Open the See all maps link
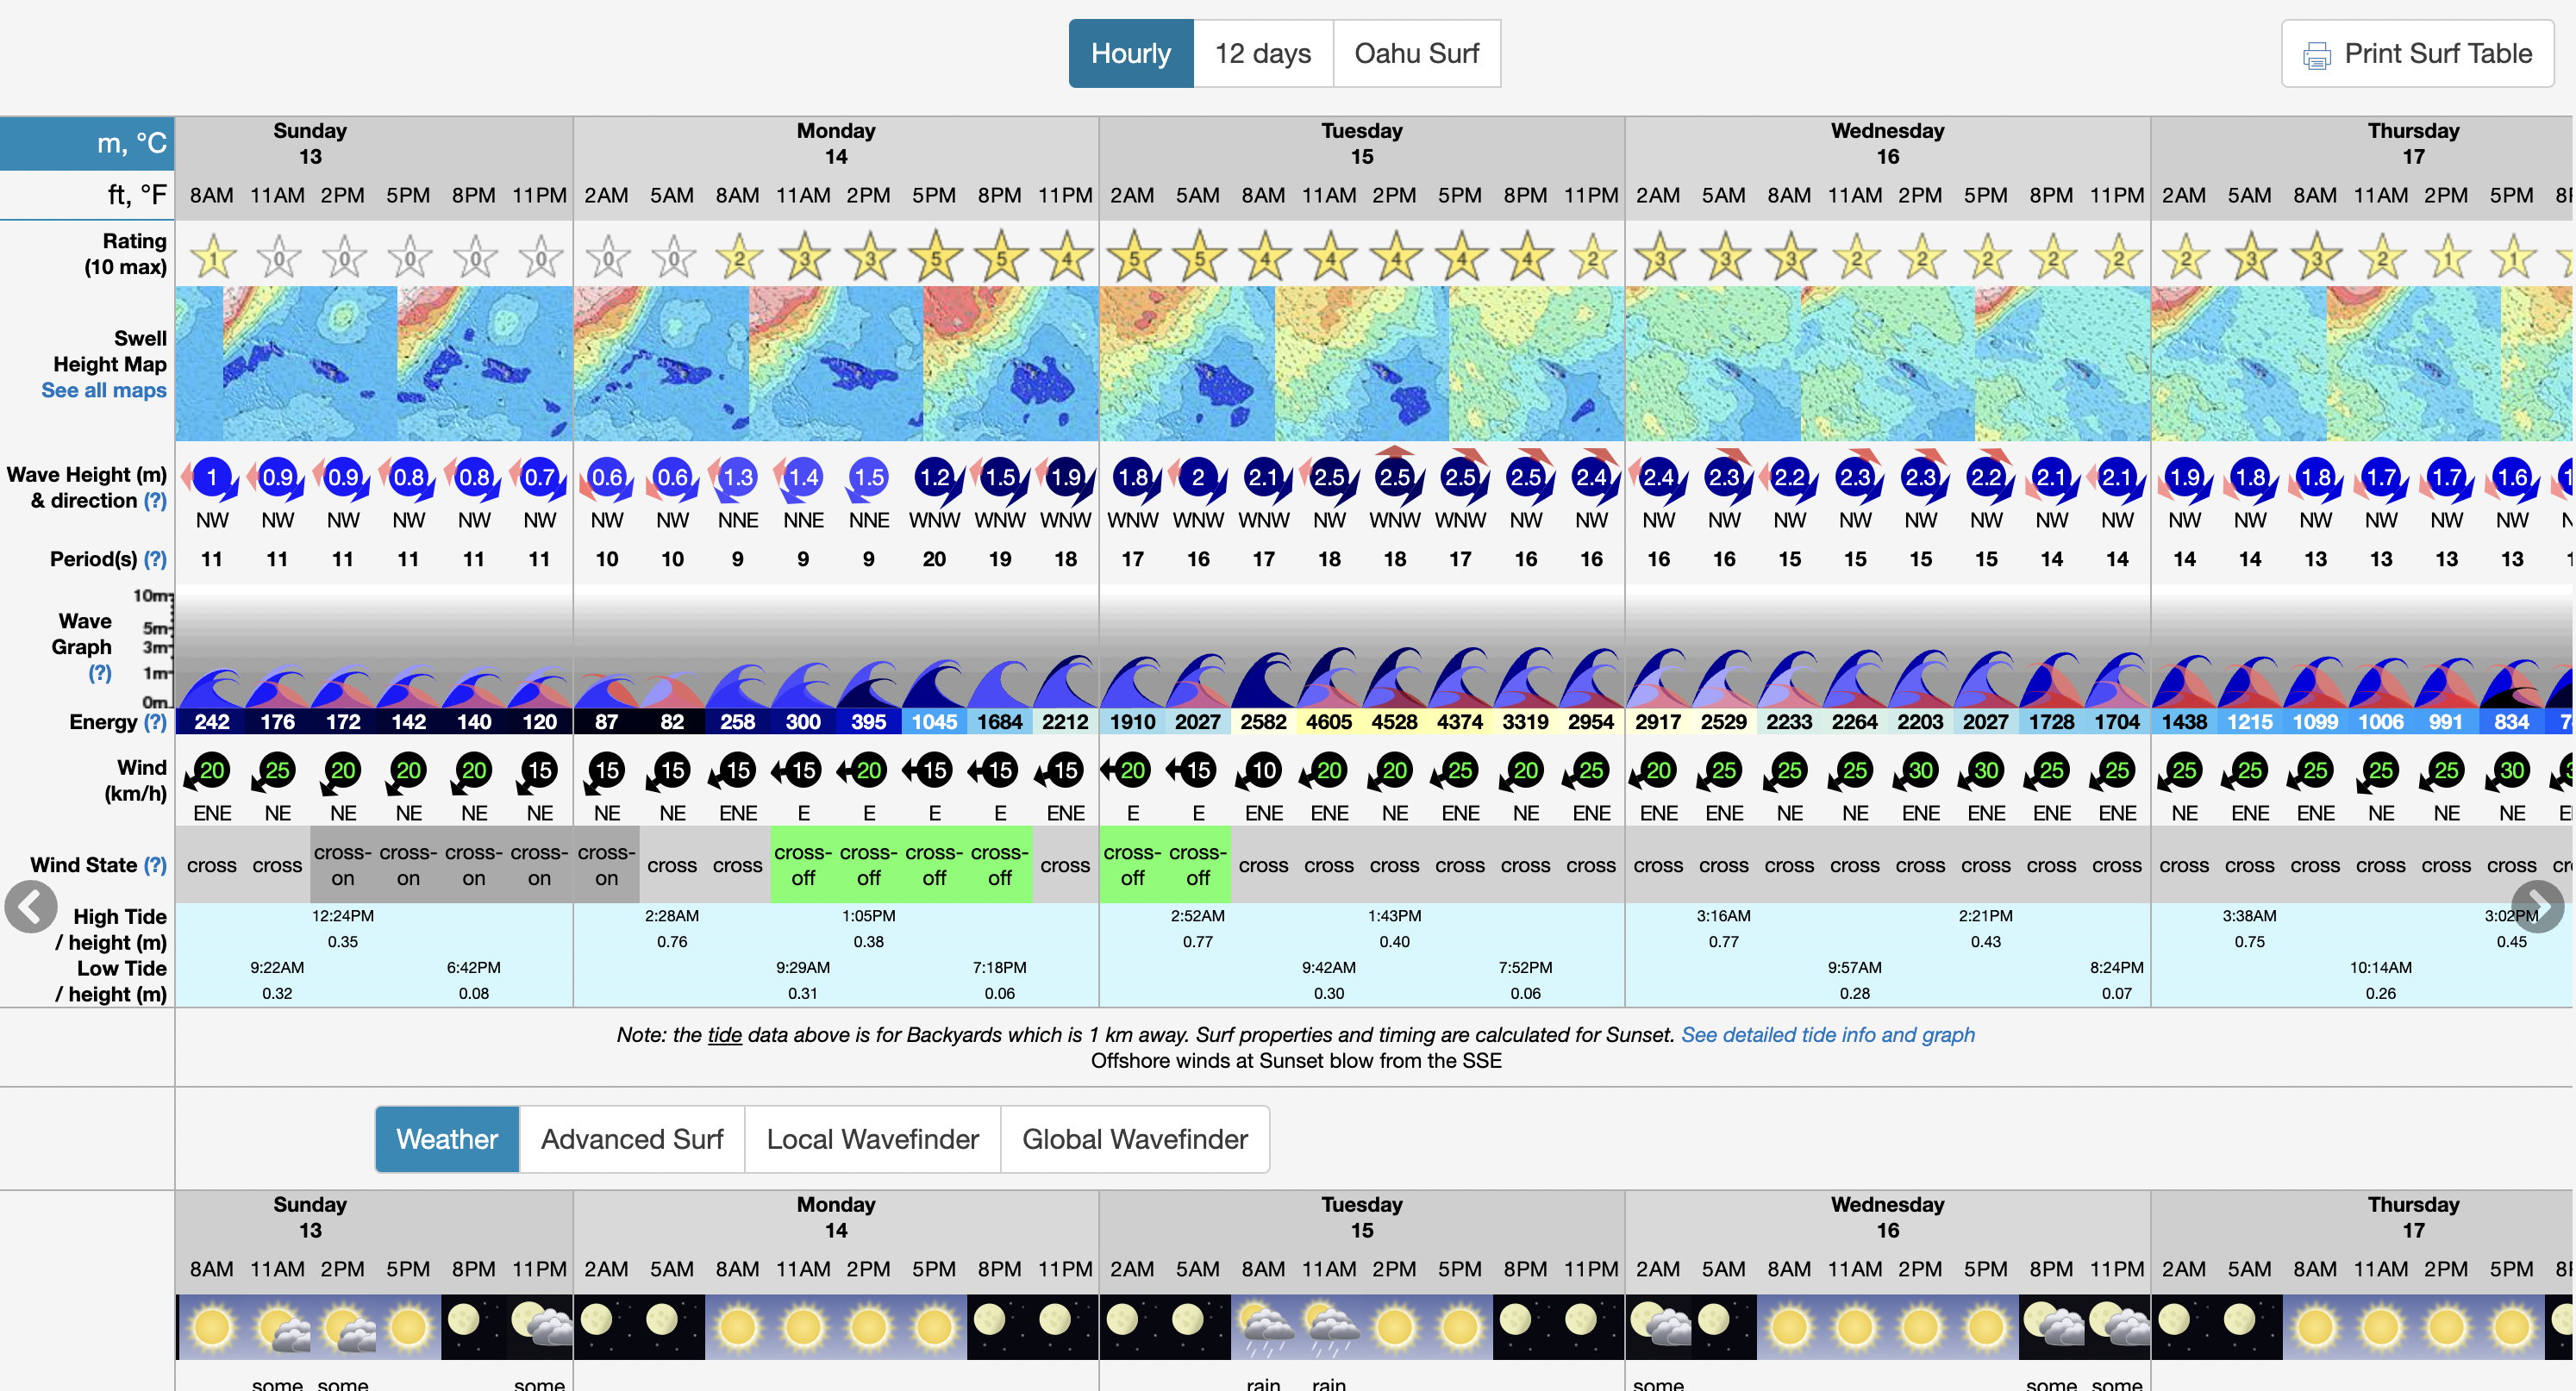The height and width of the screenshot is (1391, 2576). click(104, 390)
